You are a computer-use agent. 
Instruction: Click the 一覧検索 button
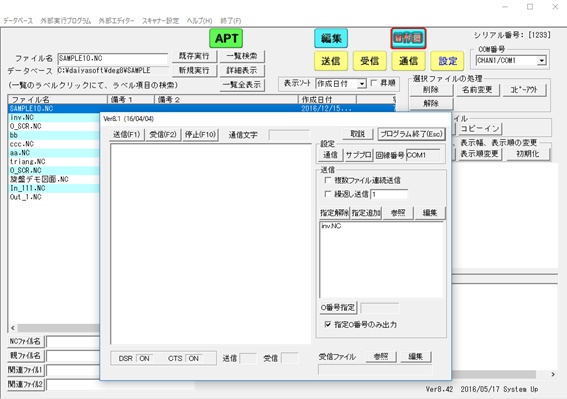[x=242, y=56]
